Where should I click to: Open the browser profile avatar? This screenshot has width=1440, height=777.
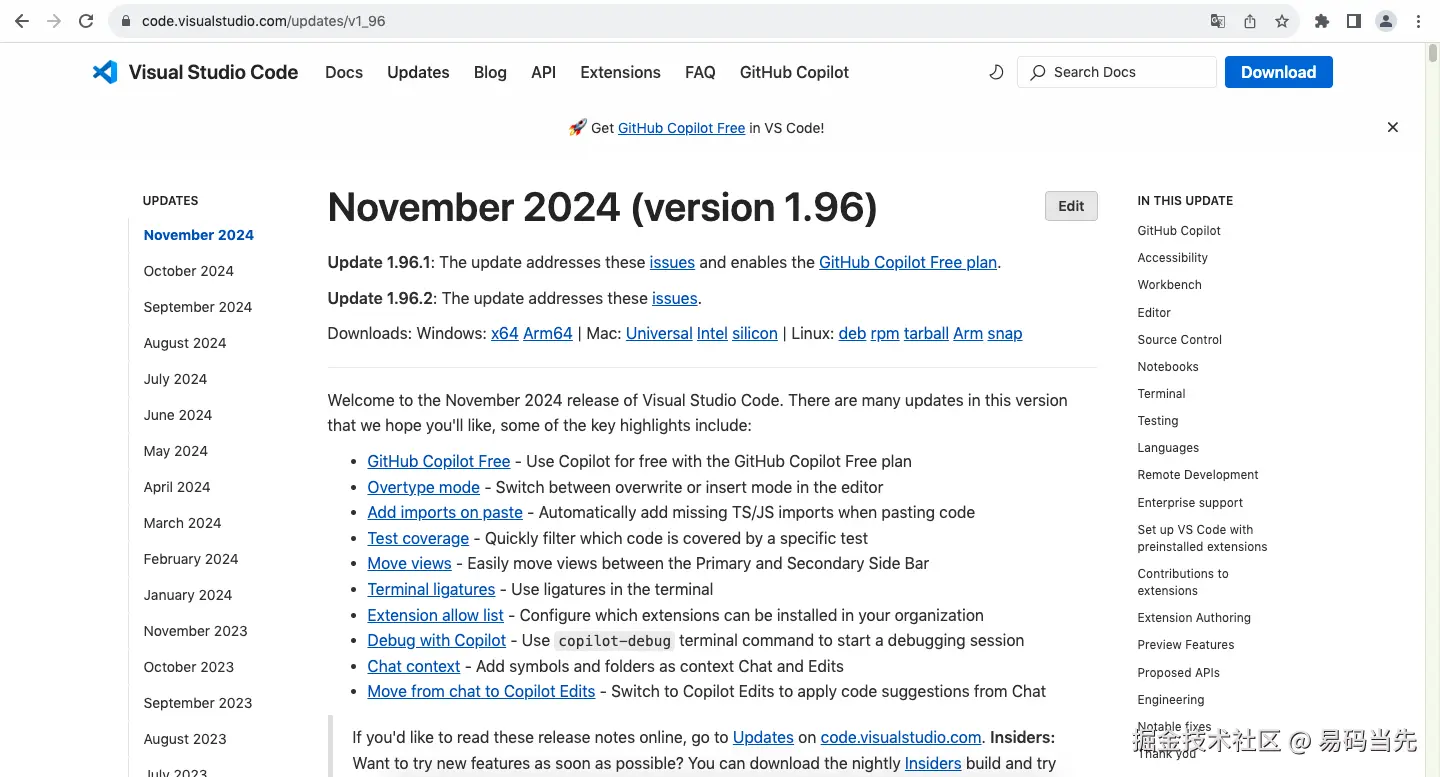click(x=1386, y=21)
